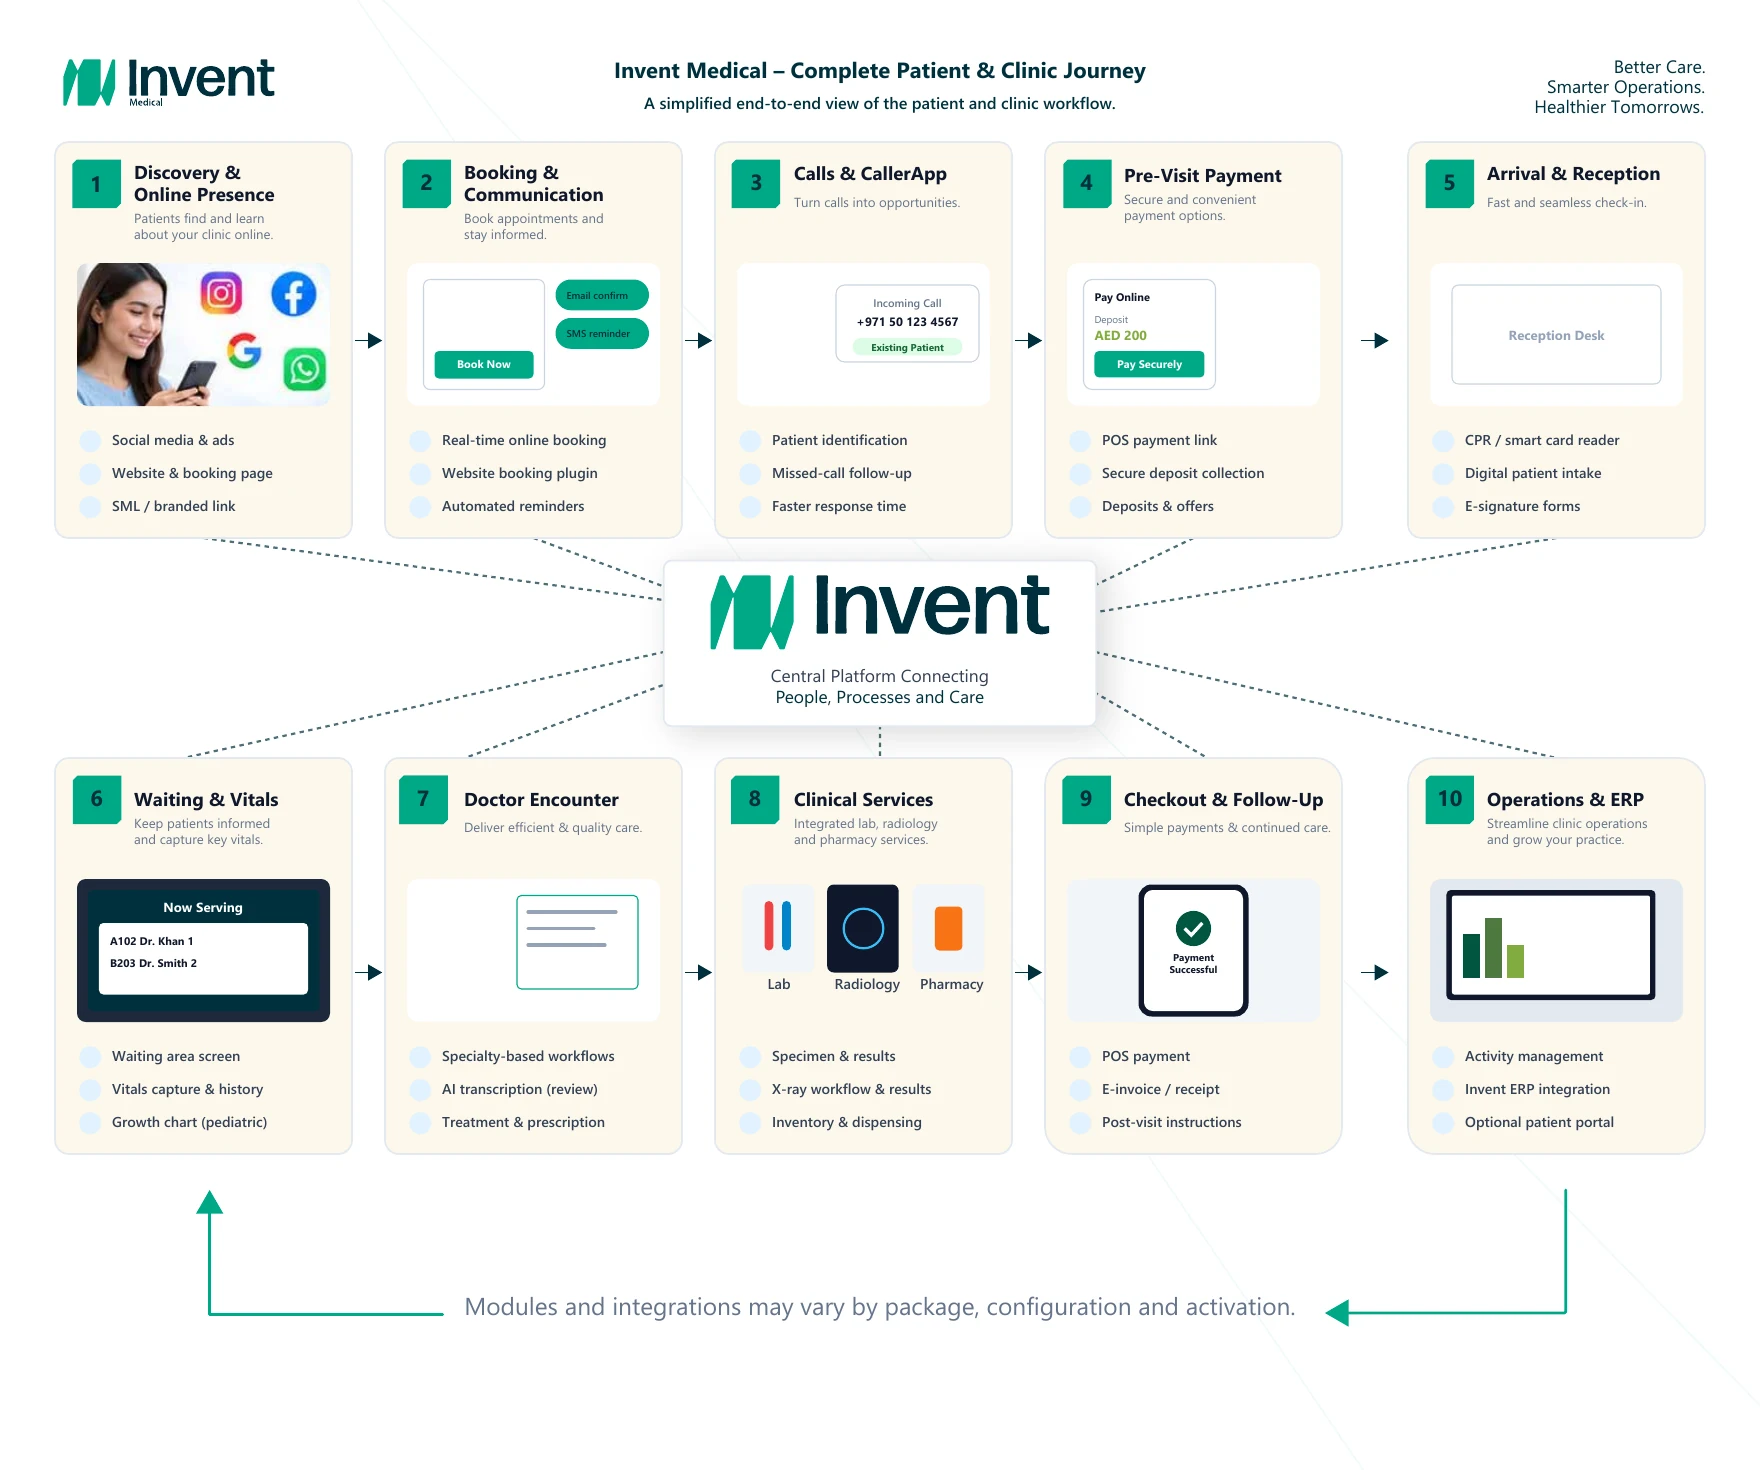Click the 'Clinical Services' heading
The image size is (1760, 1470).
pos(863,800)
